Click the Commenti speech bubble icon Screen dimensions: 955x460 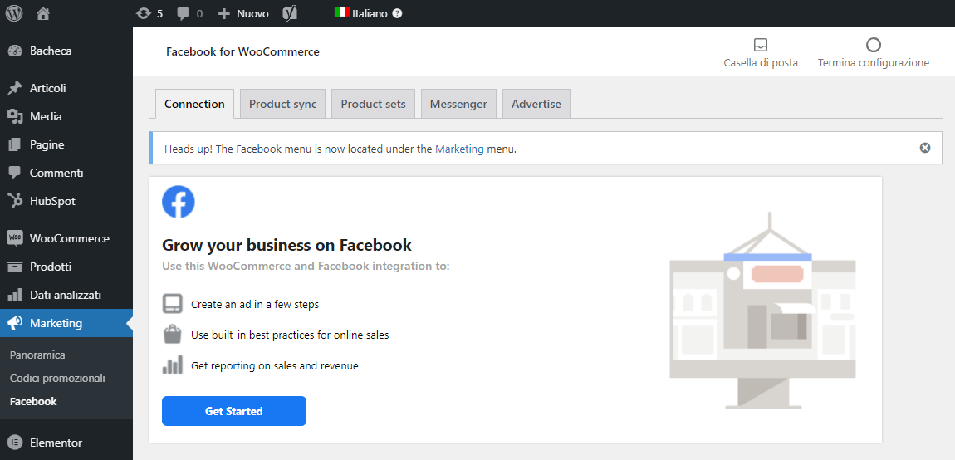(x=15, y=173)
